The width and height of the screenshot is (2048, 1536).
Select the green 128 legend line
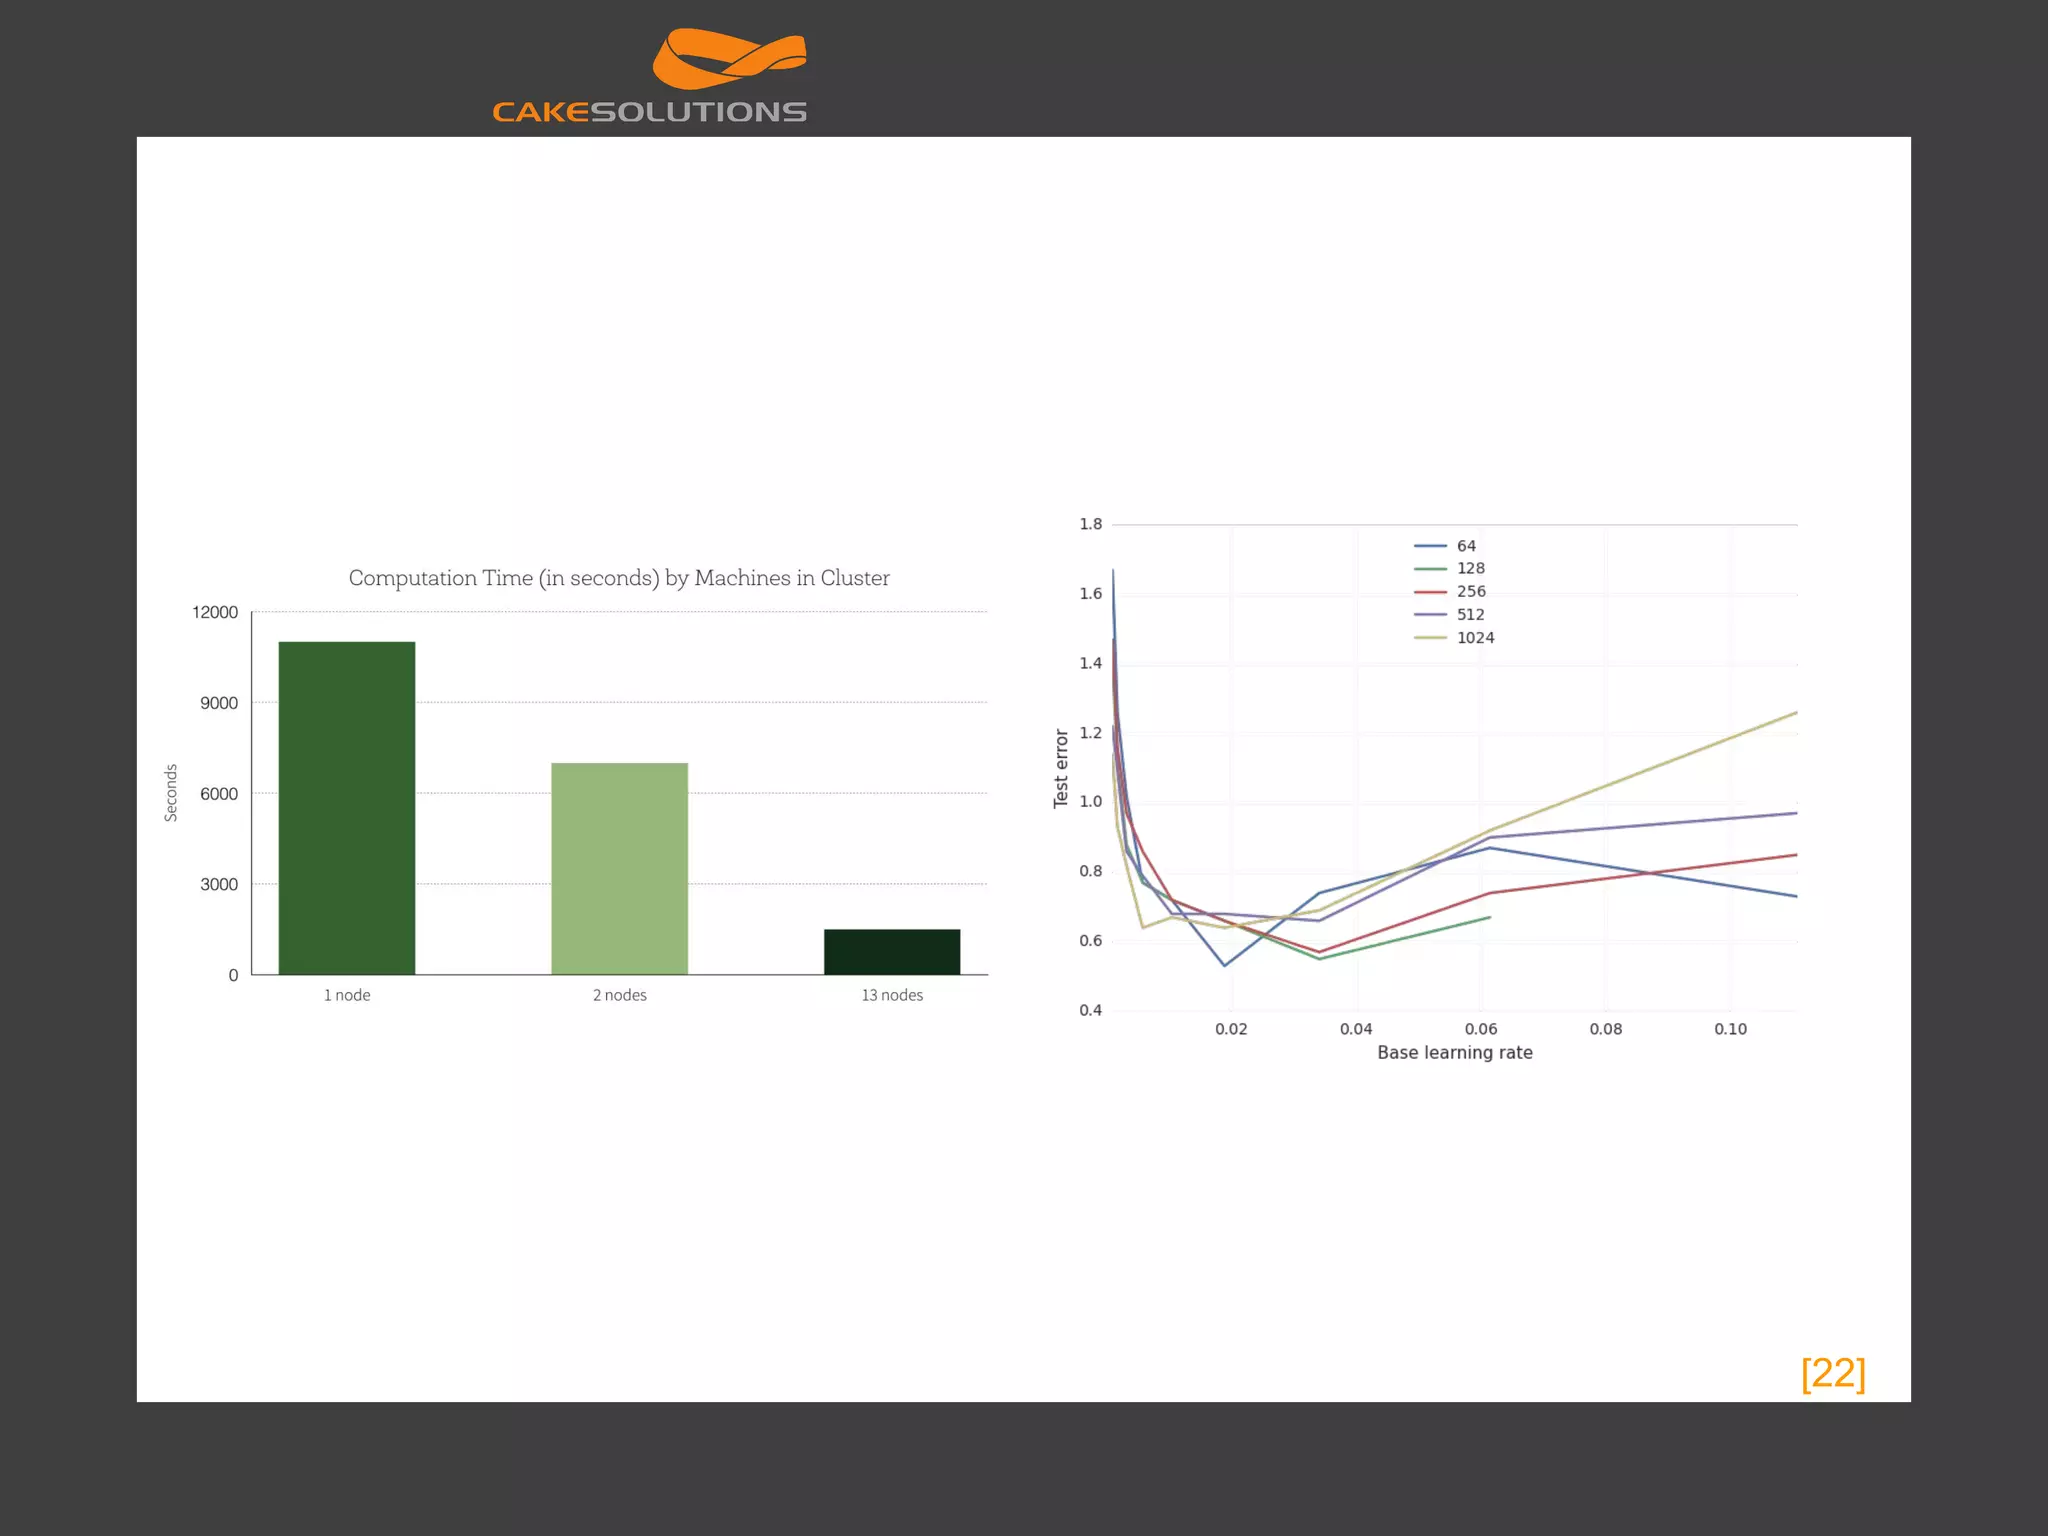coord(1430,569)
